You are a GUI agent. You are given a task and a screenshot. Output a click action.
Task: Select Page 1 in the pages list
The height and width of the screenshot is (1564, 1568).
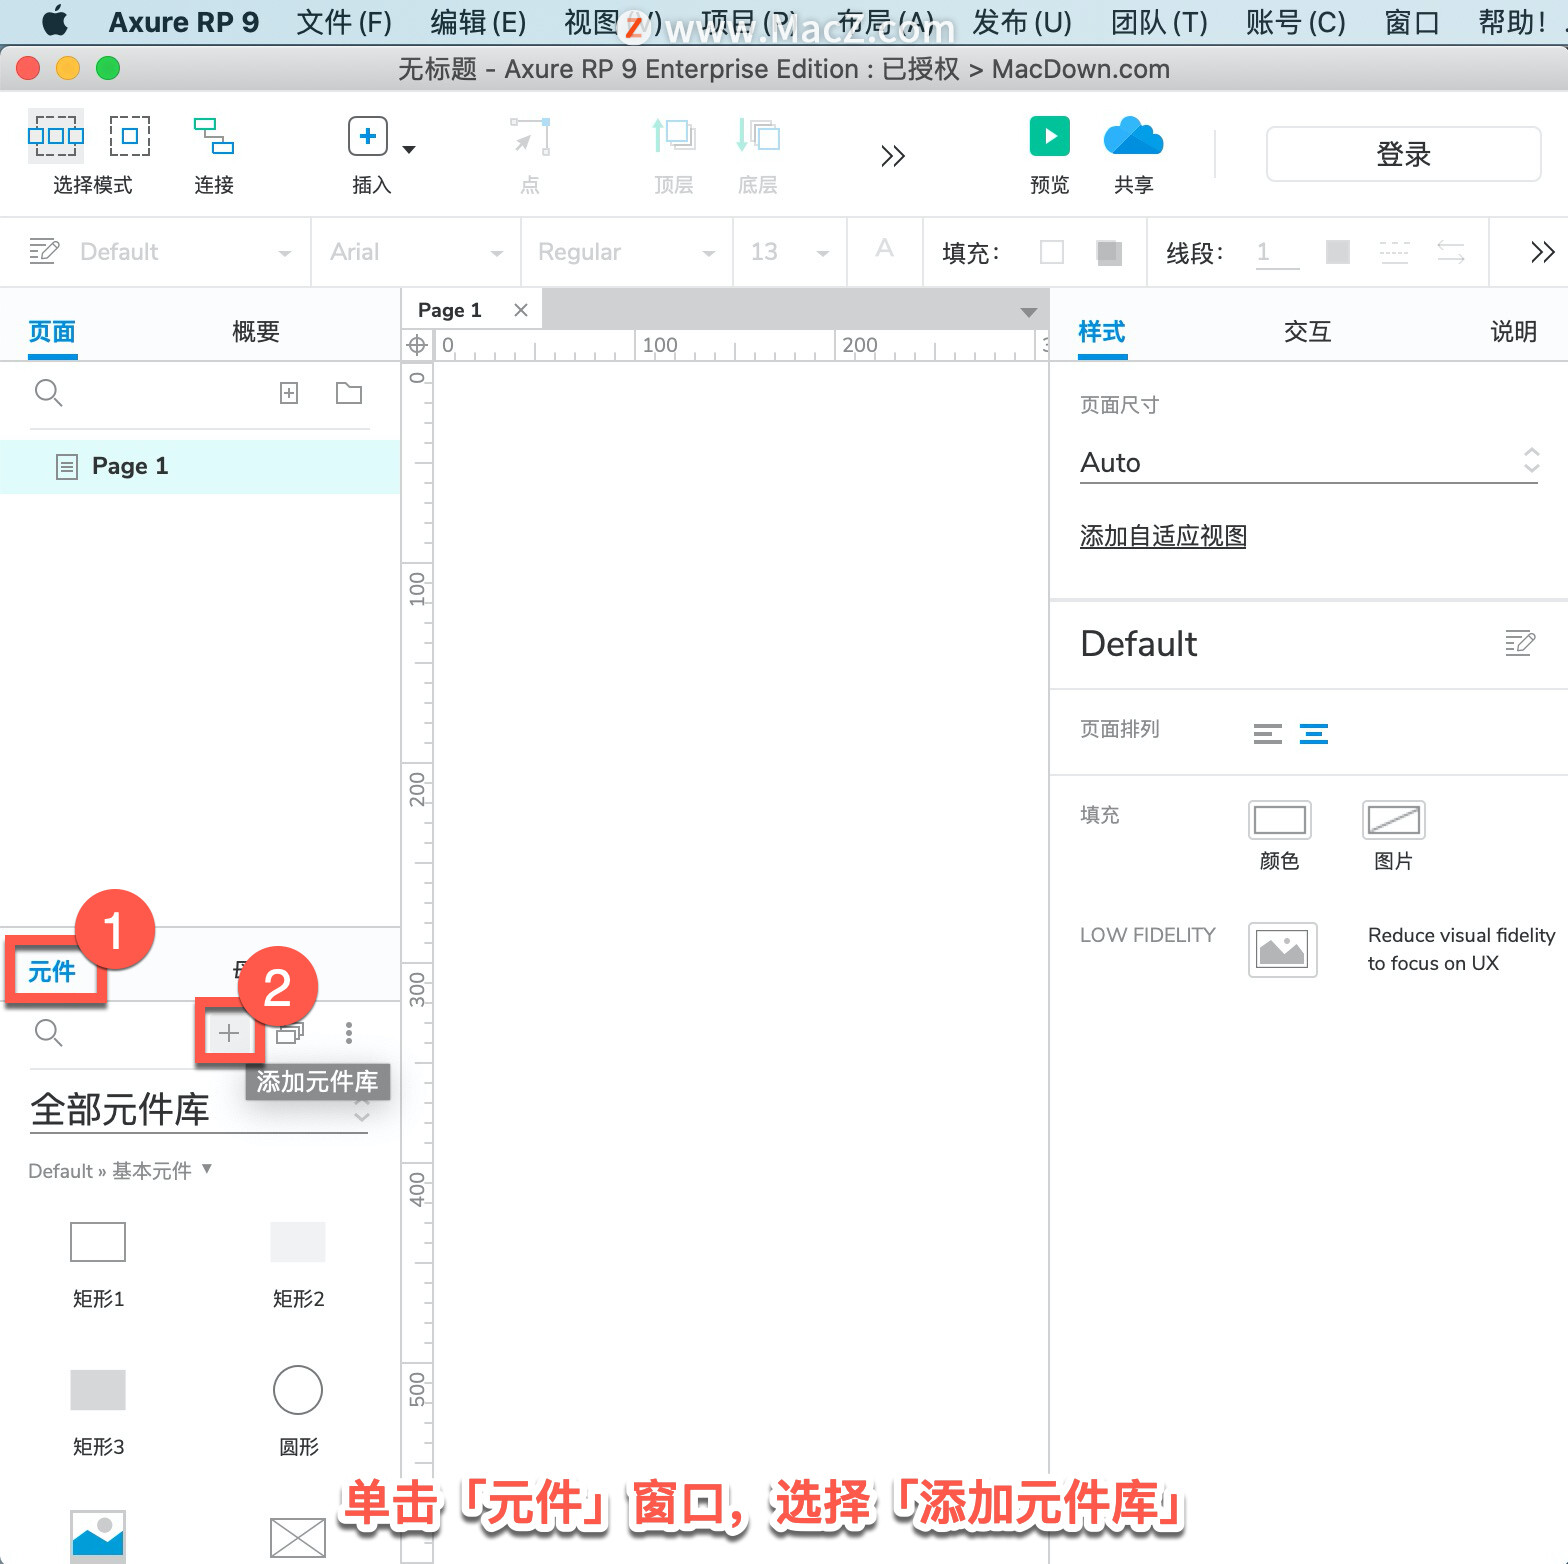[x=200, y=466]
